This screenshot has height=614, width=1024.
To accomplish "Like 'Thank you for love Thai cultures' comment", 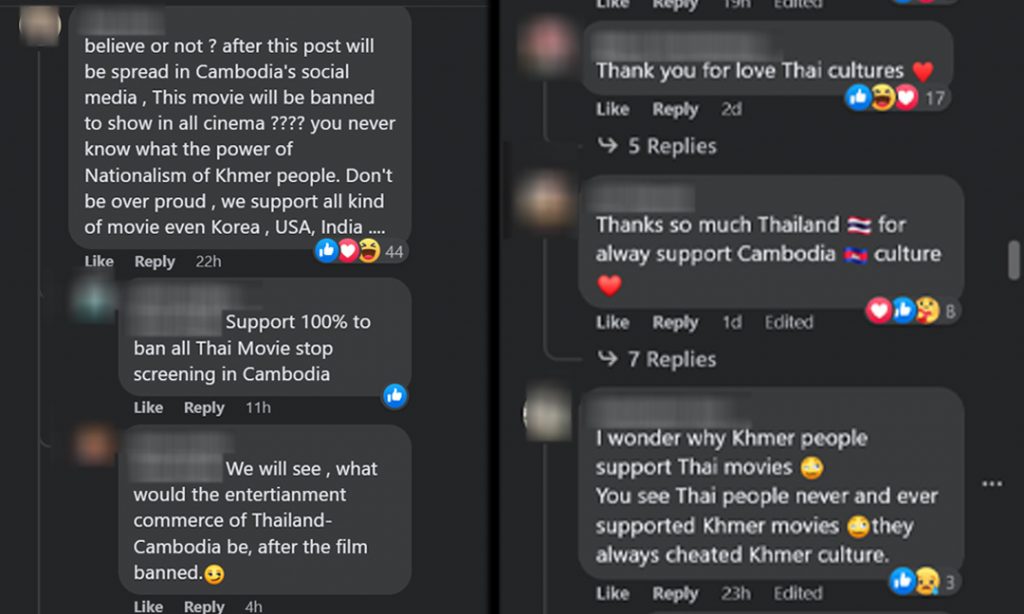I will coord(613,109).
